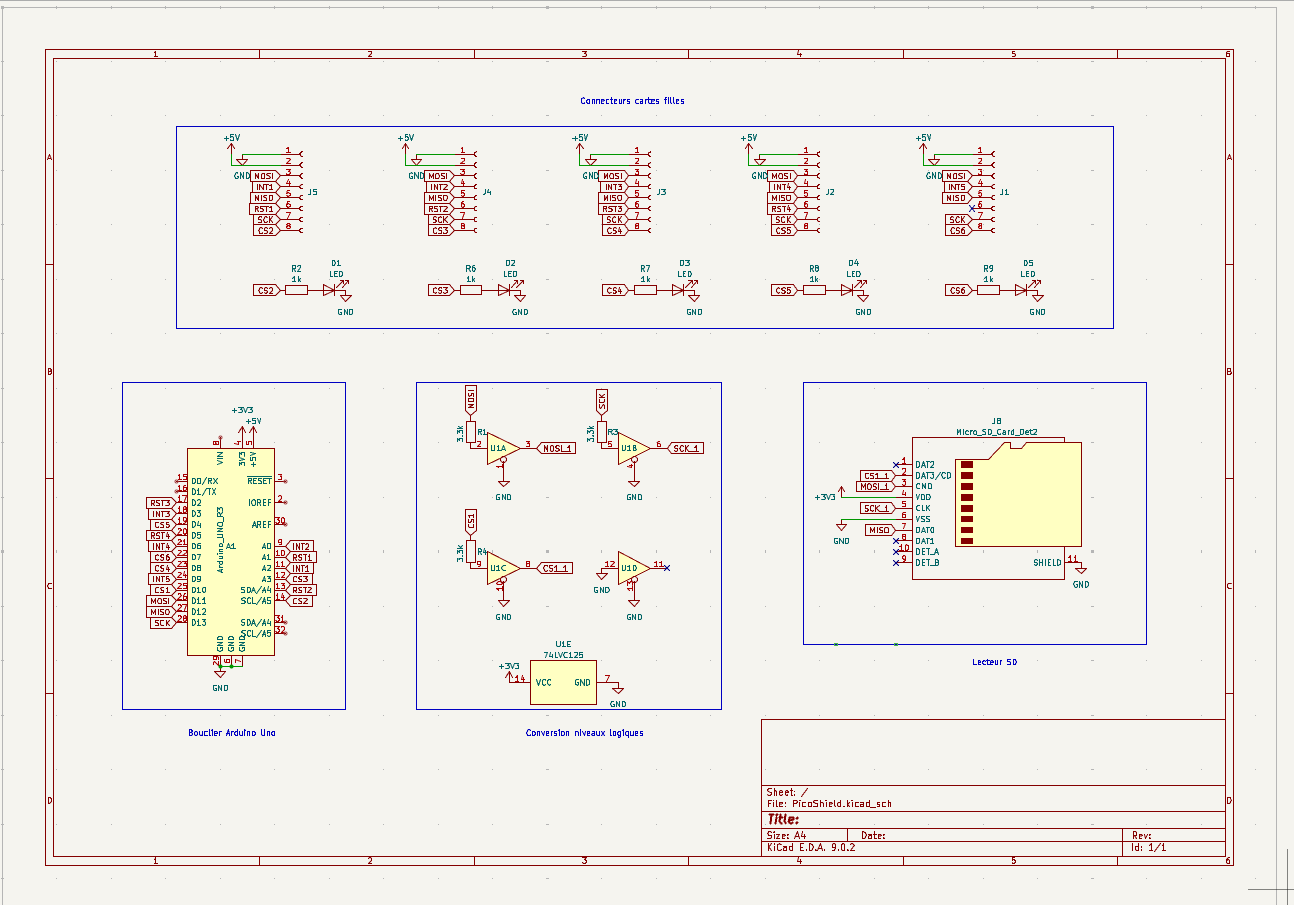
Task: Click the "Lecteur SD" caption text
Action: coord(994,662)
